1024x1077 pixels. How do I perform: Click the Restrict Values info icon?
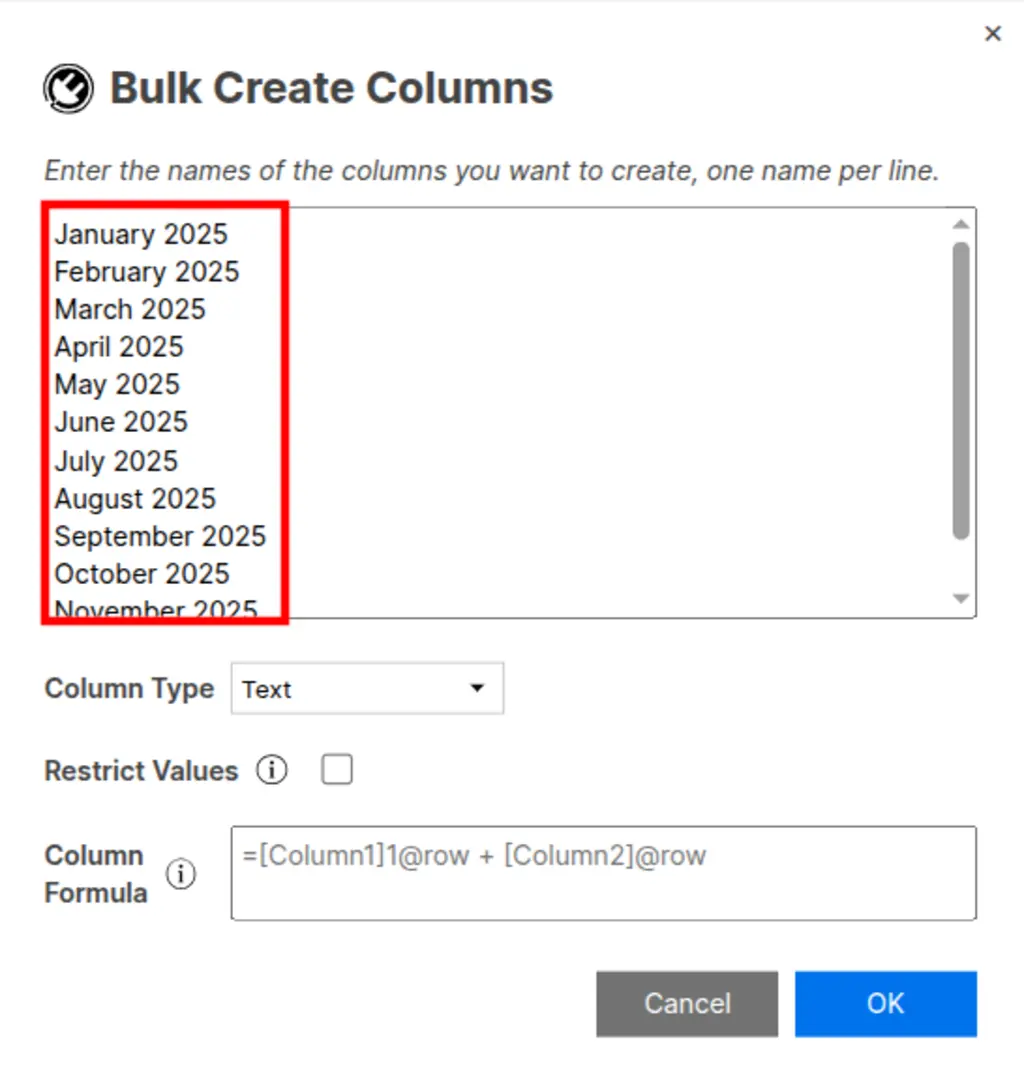[271, 771]
